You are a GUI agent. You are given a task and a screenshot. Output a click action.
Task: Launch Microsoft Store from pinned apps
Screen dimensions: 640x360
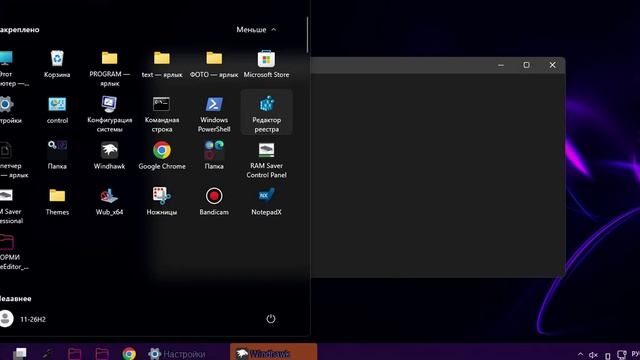[x=266, y=64]
